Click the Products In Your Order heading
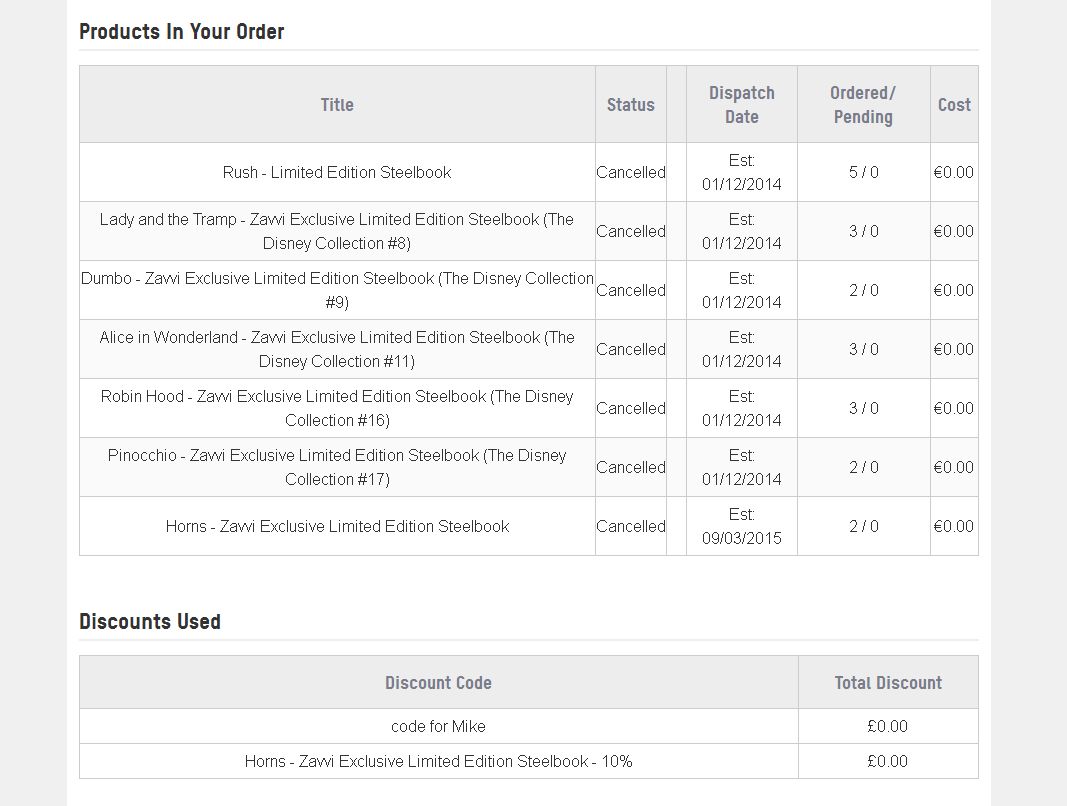The image size is (1067, 806). [x=182, y=31]
